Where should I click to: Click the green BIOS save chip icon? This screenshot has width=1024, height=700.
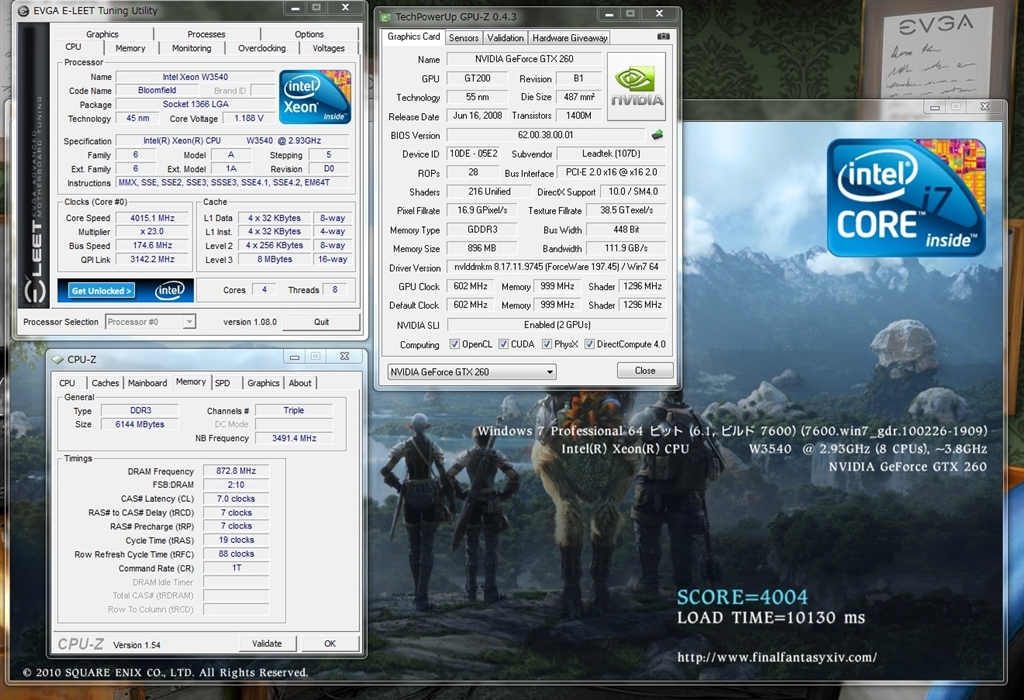tap(657, 135)
